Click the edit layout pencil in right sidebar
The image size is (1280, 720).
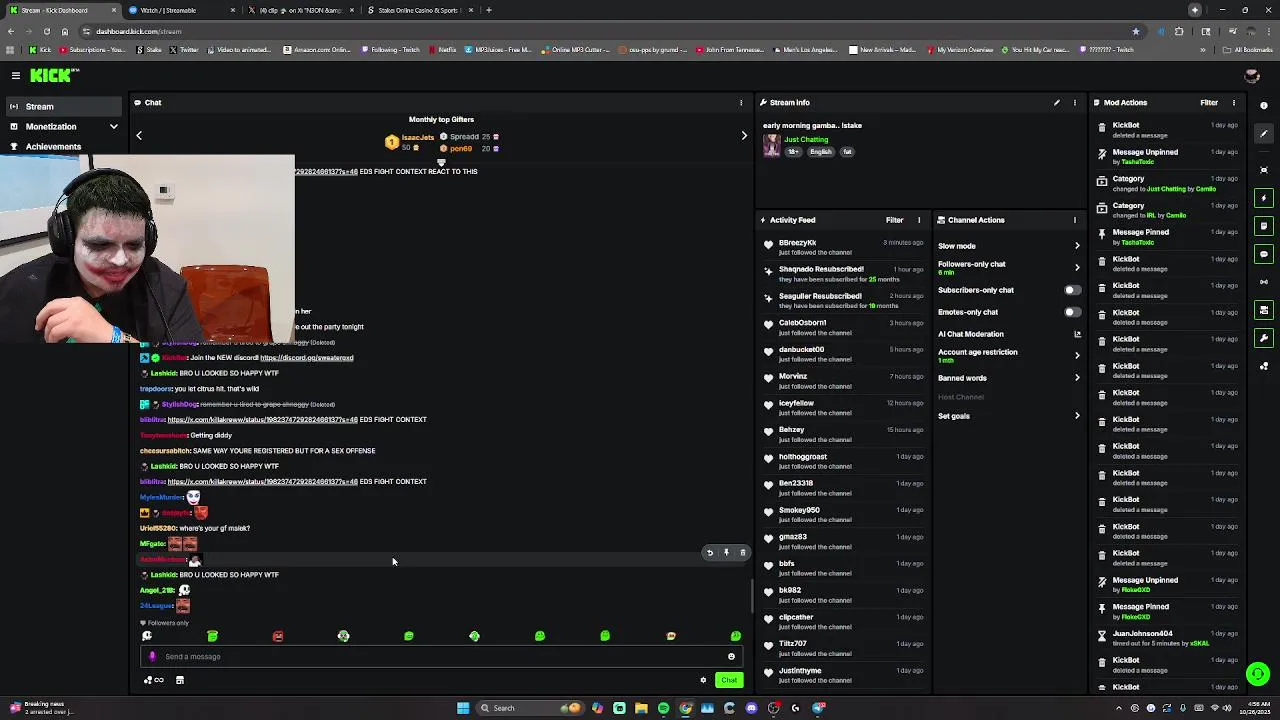point(1264,133)
